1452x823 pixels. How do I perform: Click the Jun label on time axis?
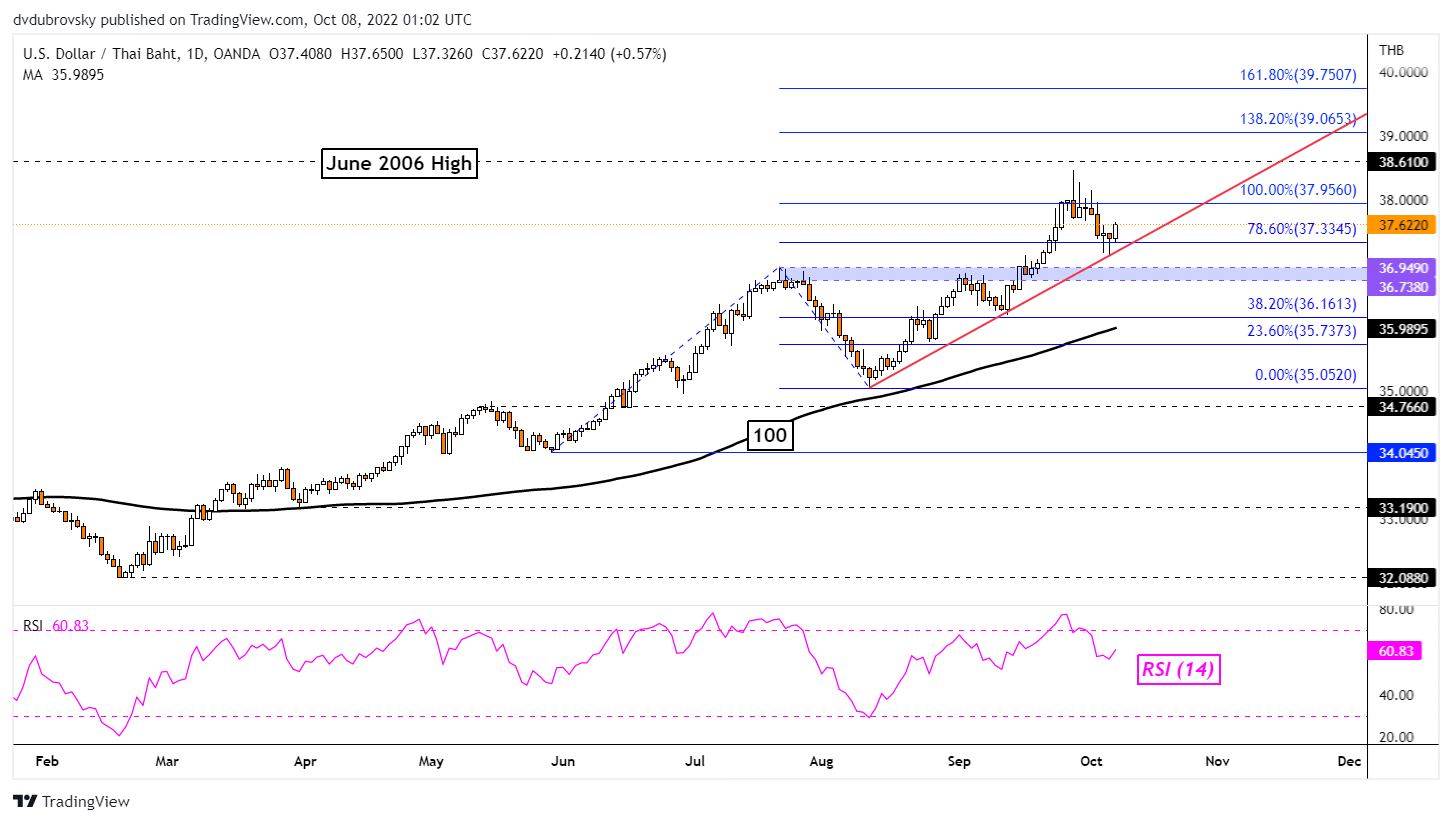click(563, 761)
